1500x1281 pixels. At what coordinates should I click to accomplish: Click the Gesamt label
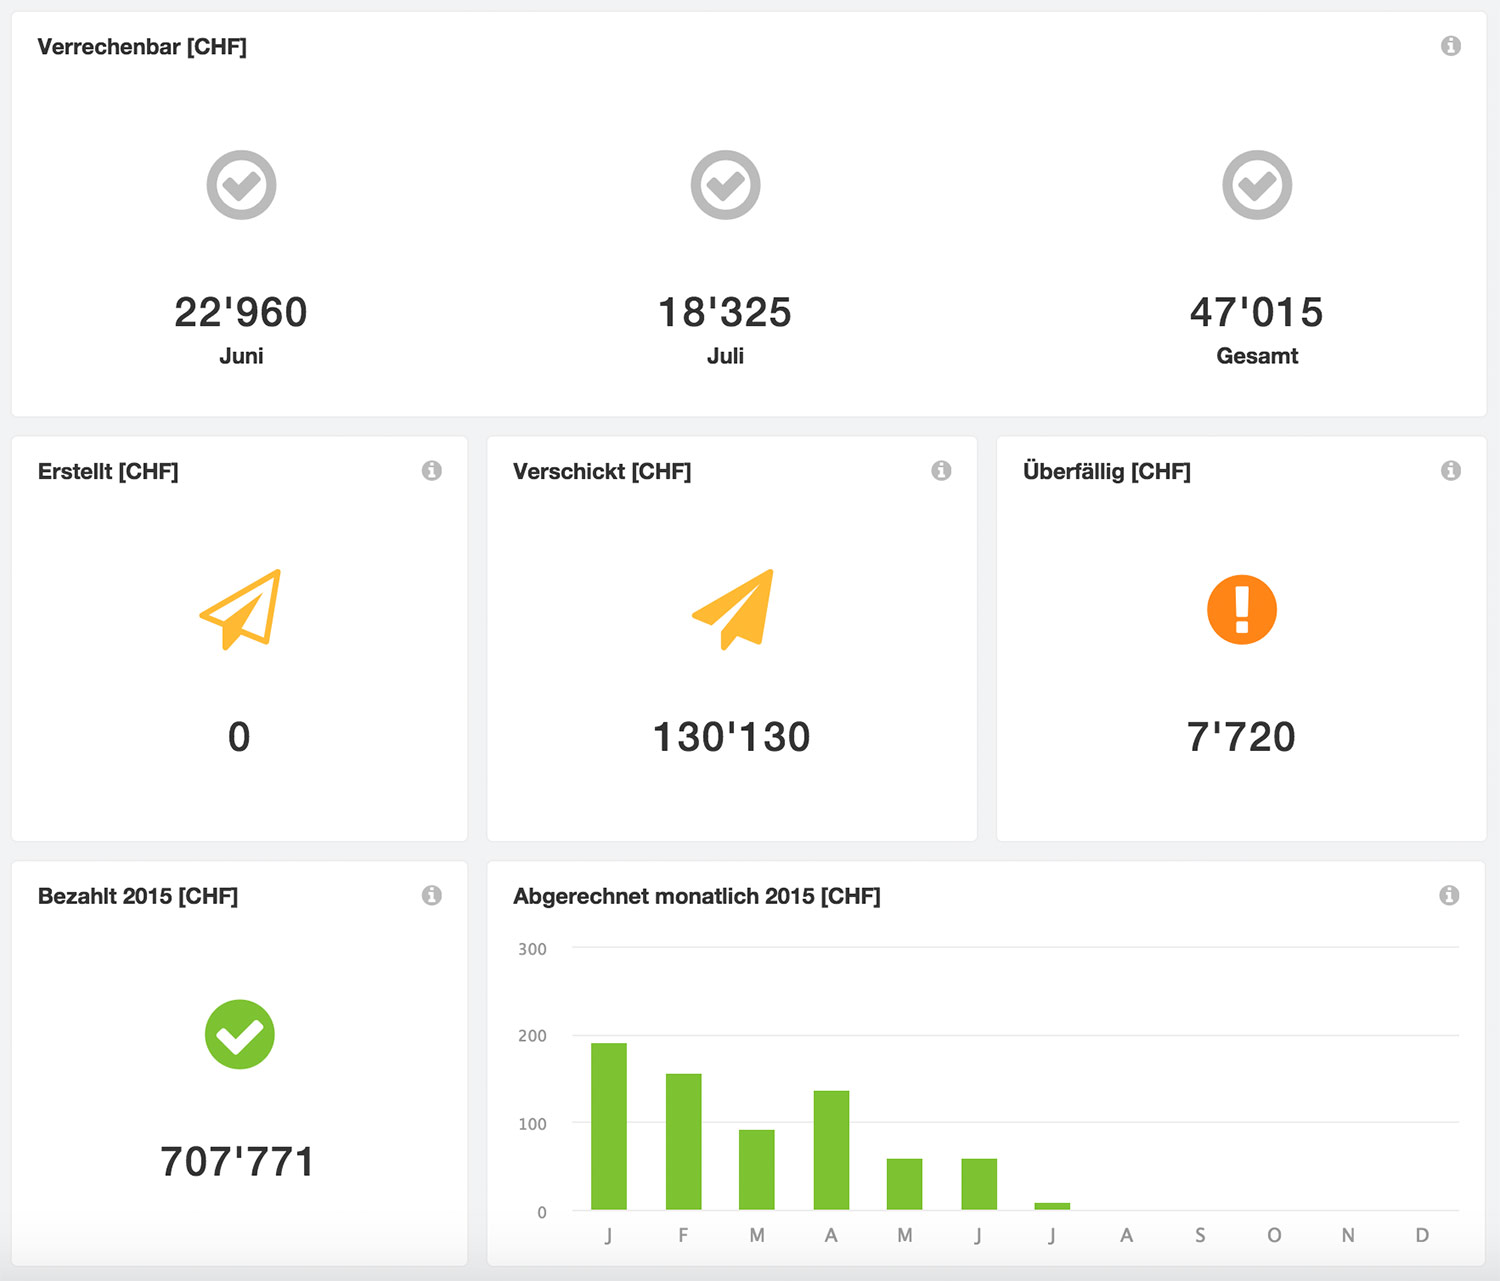[x=1257, y=356]
